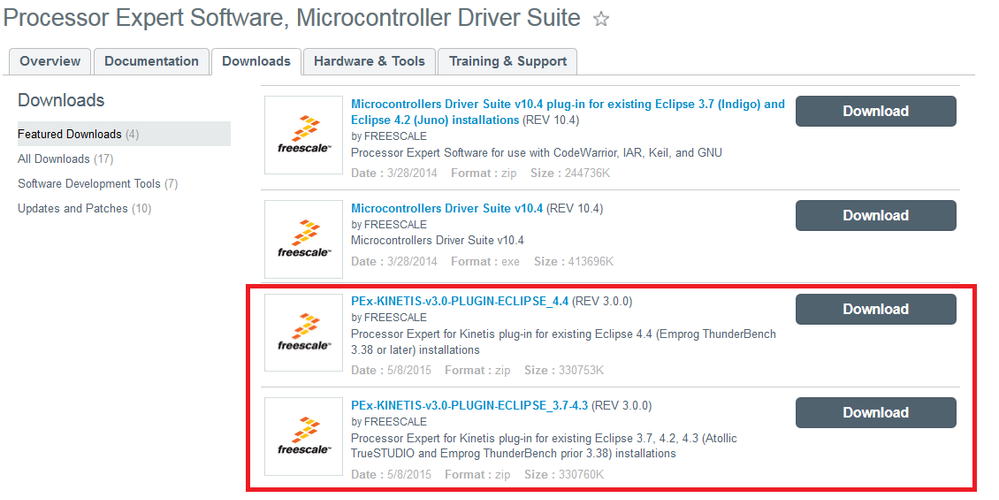This screenshot has height=500, width=999.
Task: Click the text Size : 244736K
Action: (x=570, y=173)
